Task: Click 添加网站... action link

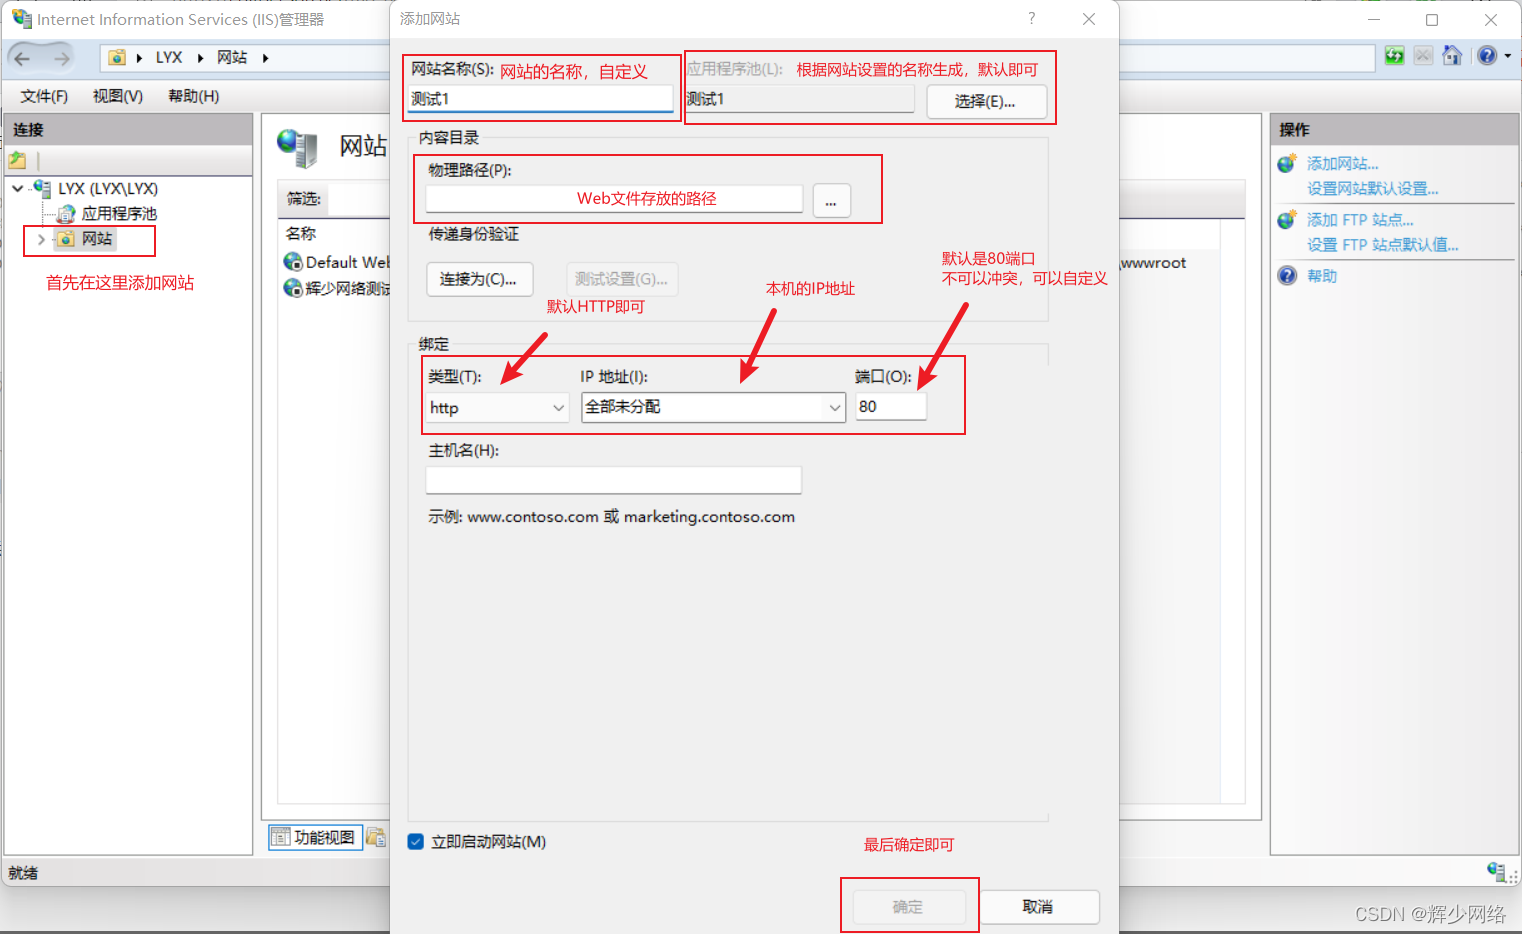Action: coord(1343,163)
